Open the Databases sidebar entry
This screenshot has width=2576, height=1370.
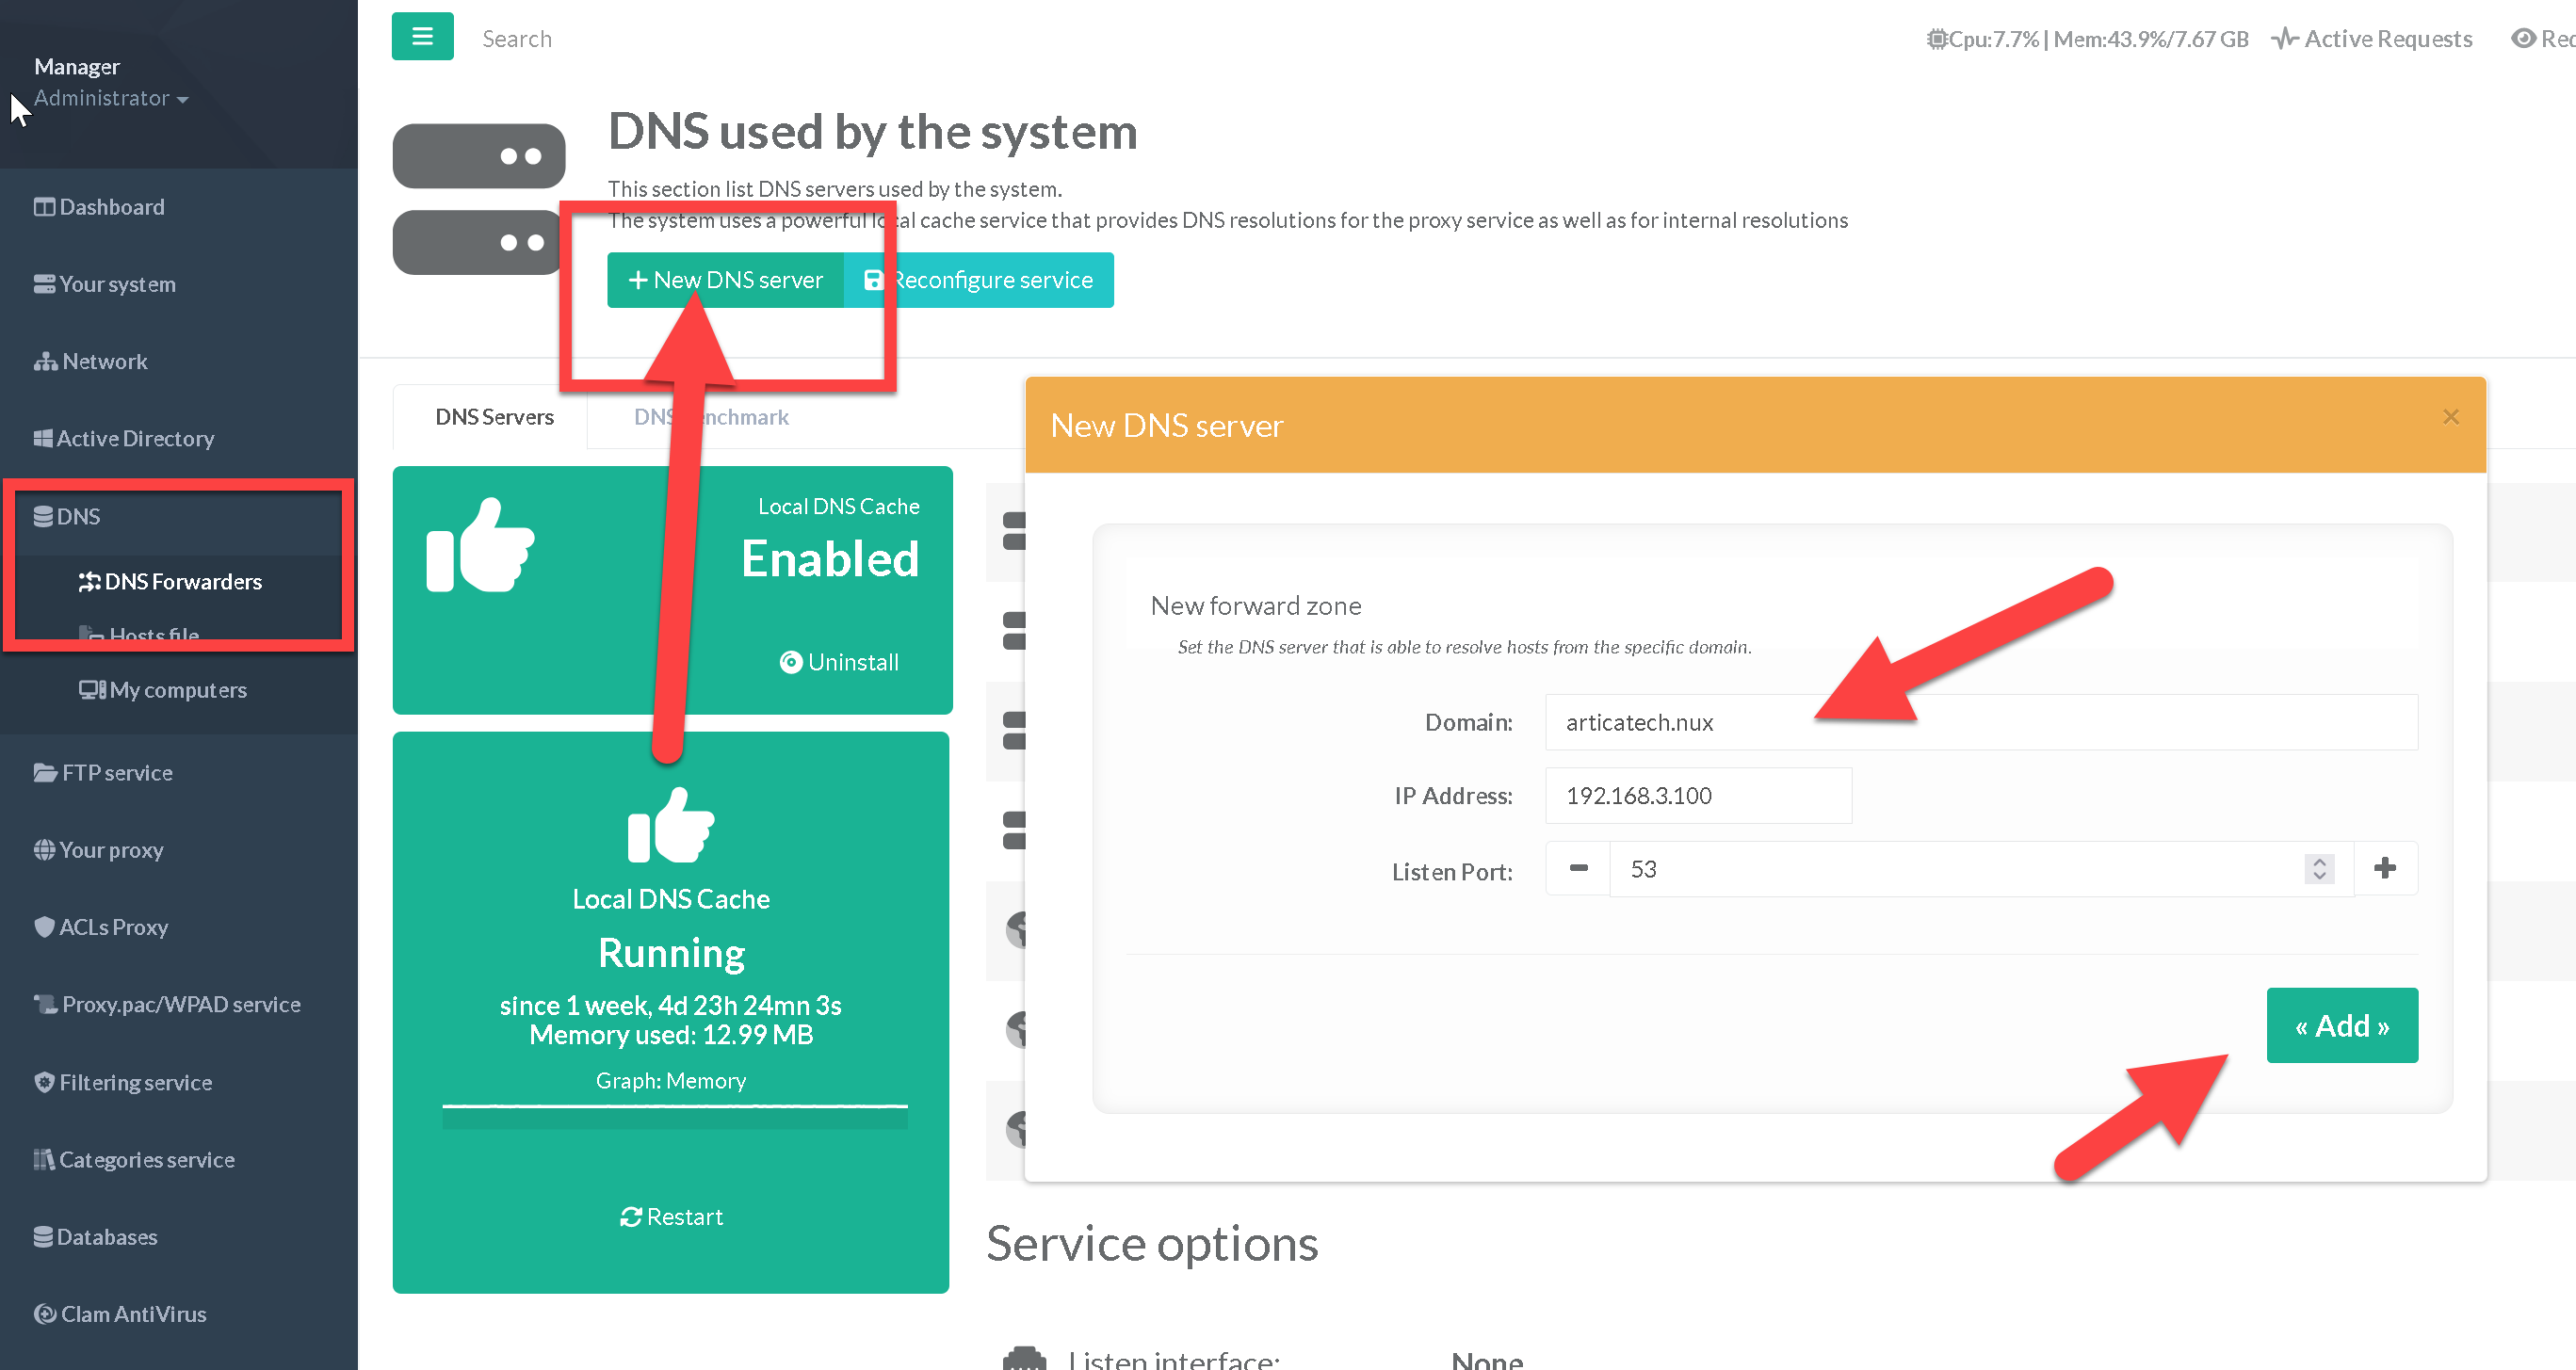click(x=96, y=1237)
